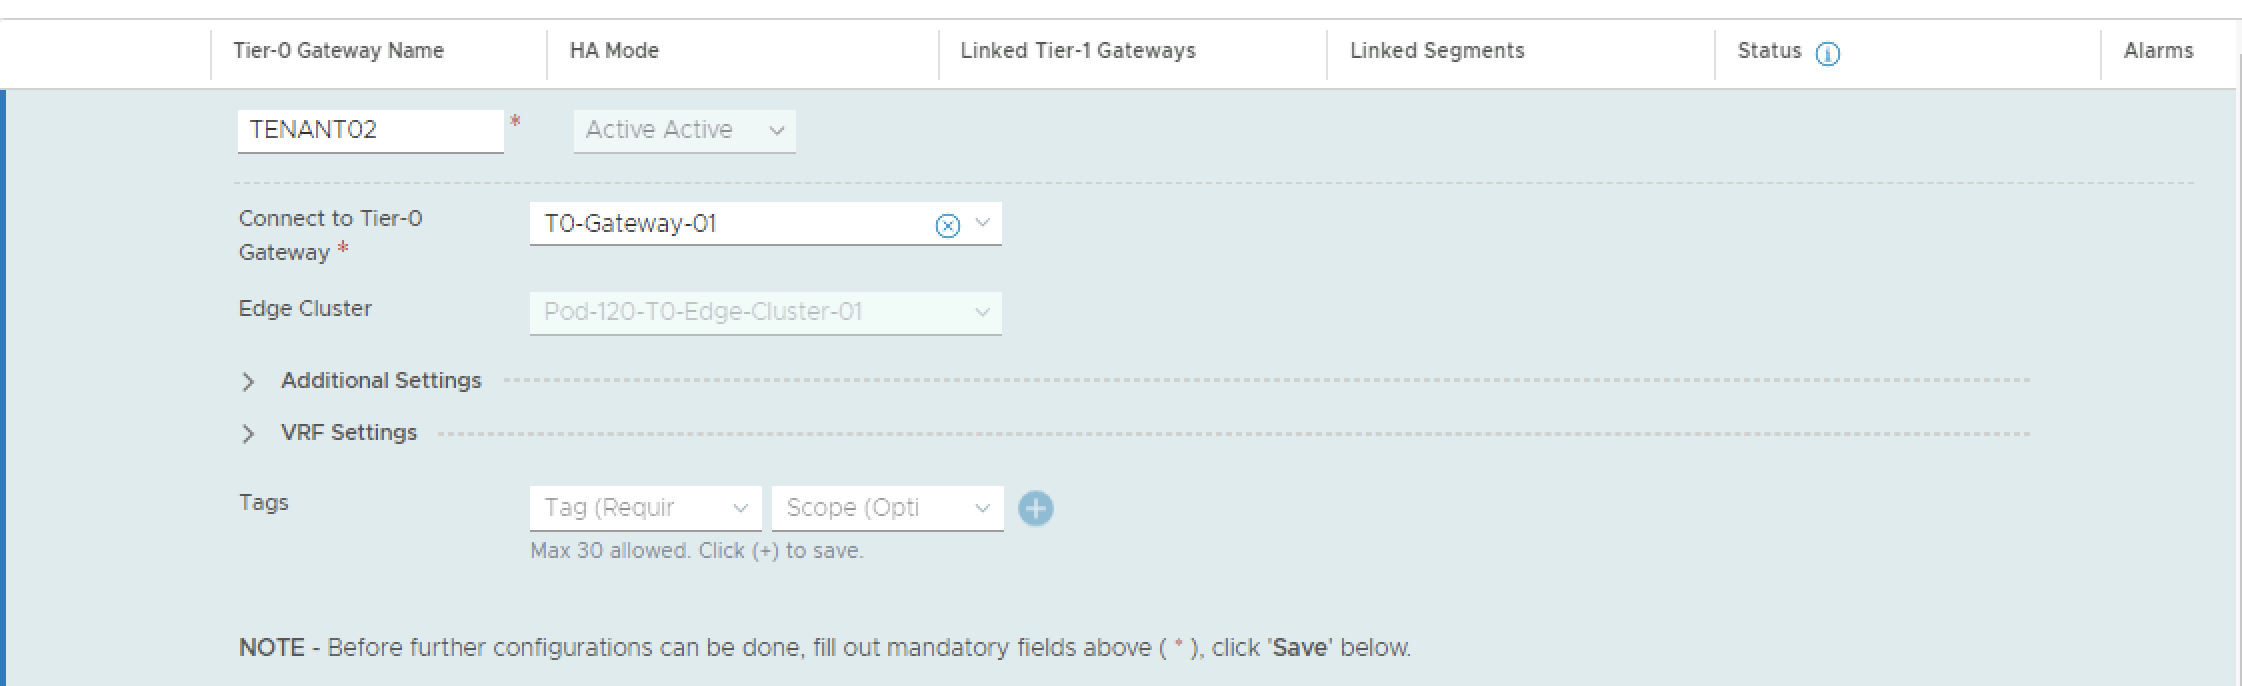Click the Linked Tier-1 Gateways column header
Screen dimensions: 2242x686
pyautogui.click(x=1077, y=51)
